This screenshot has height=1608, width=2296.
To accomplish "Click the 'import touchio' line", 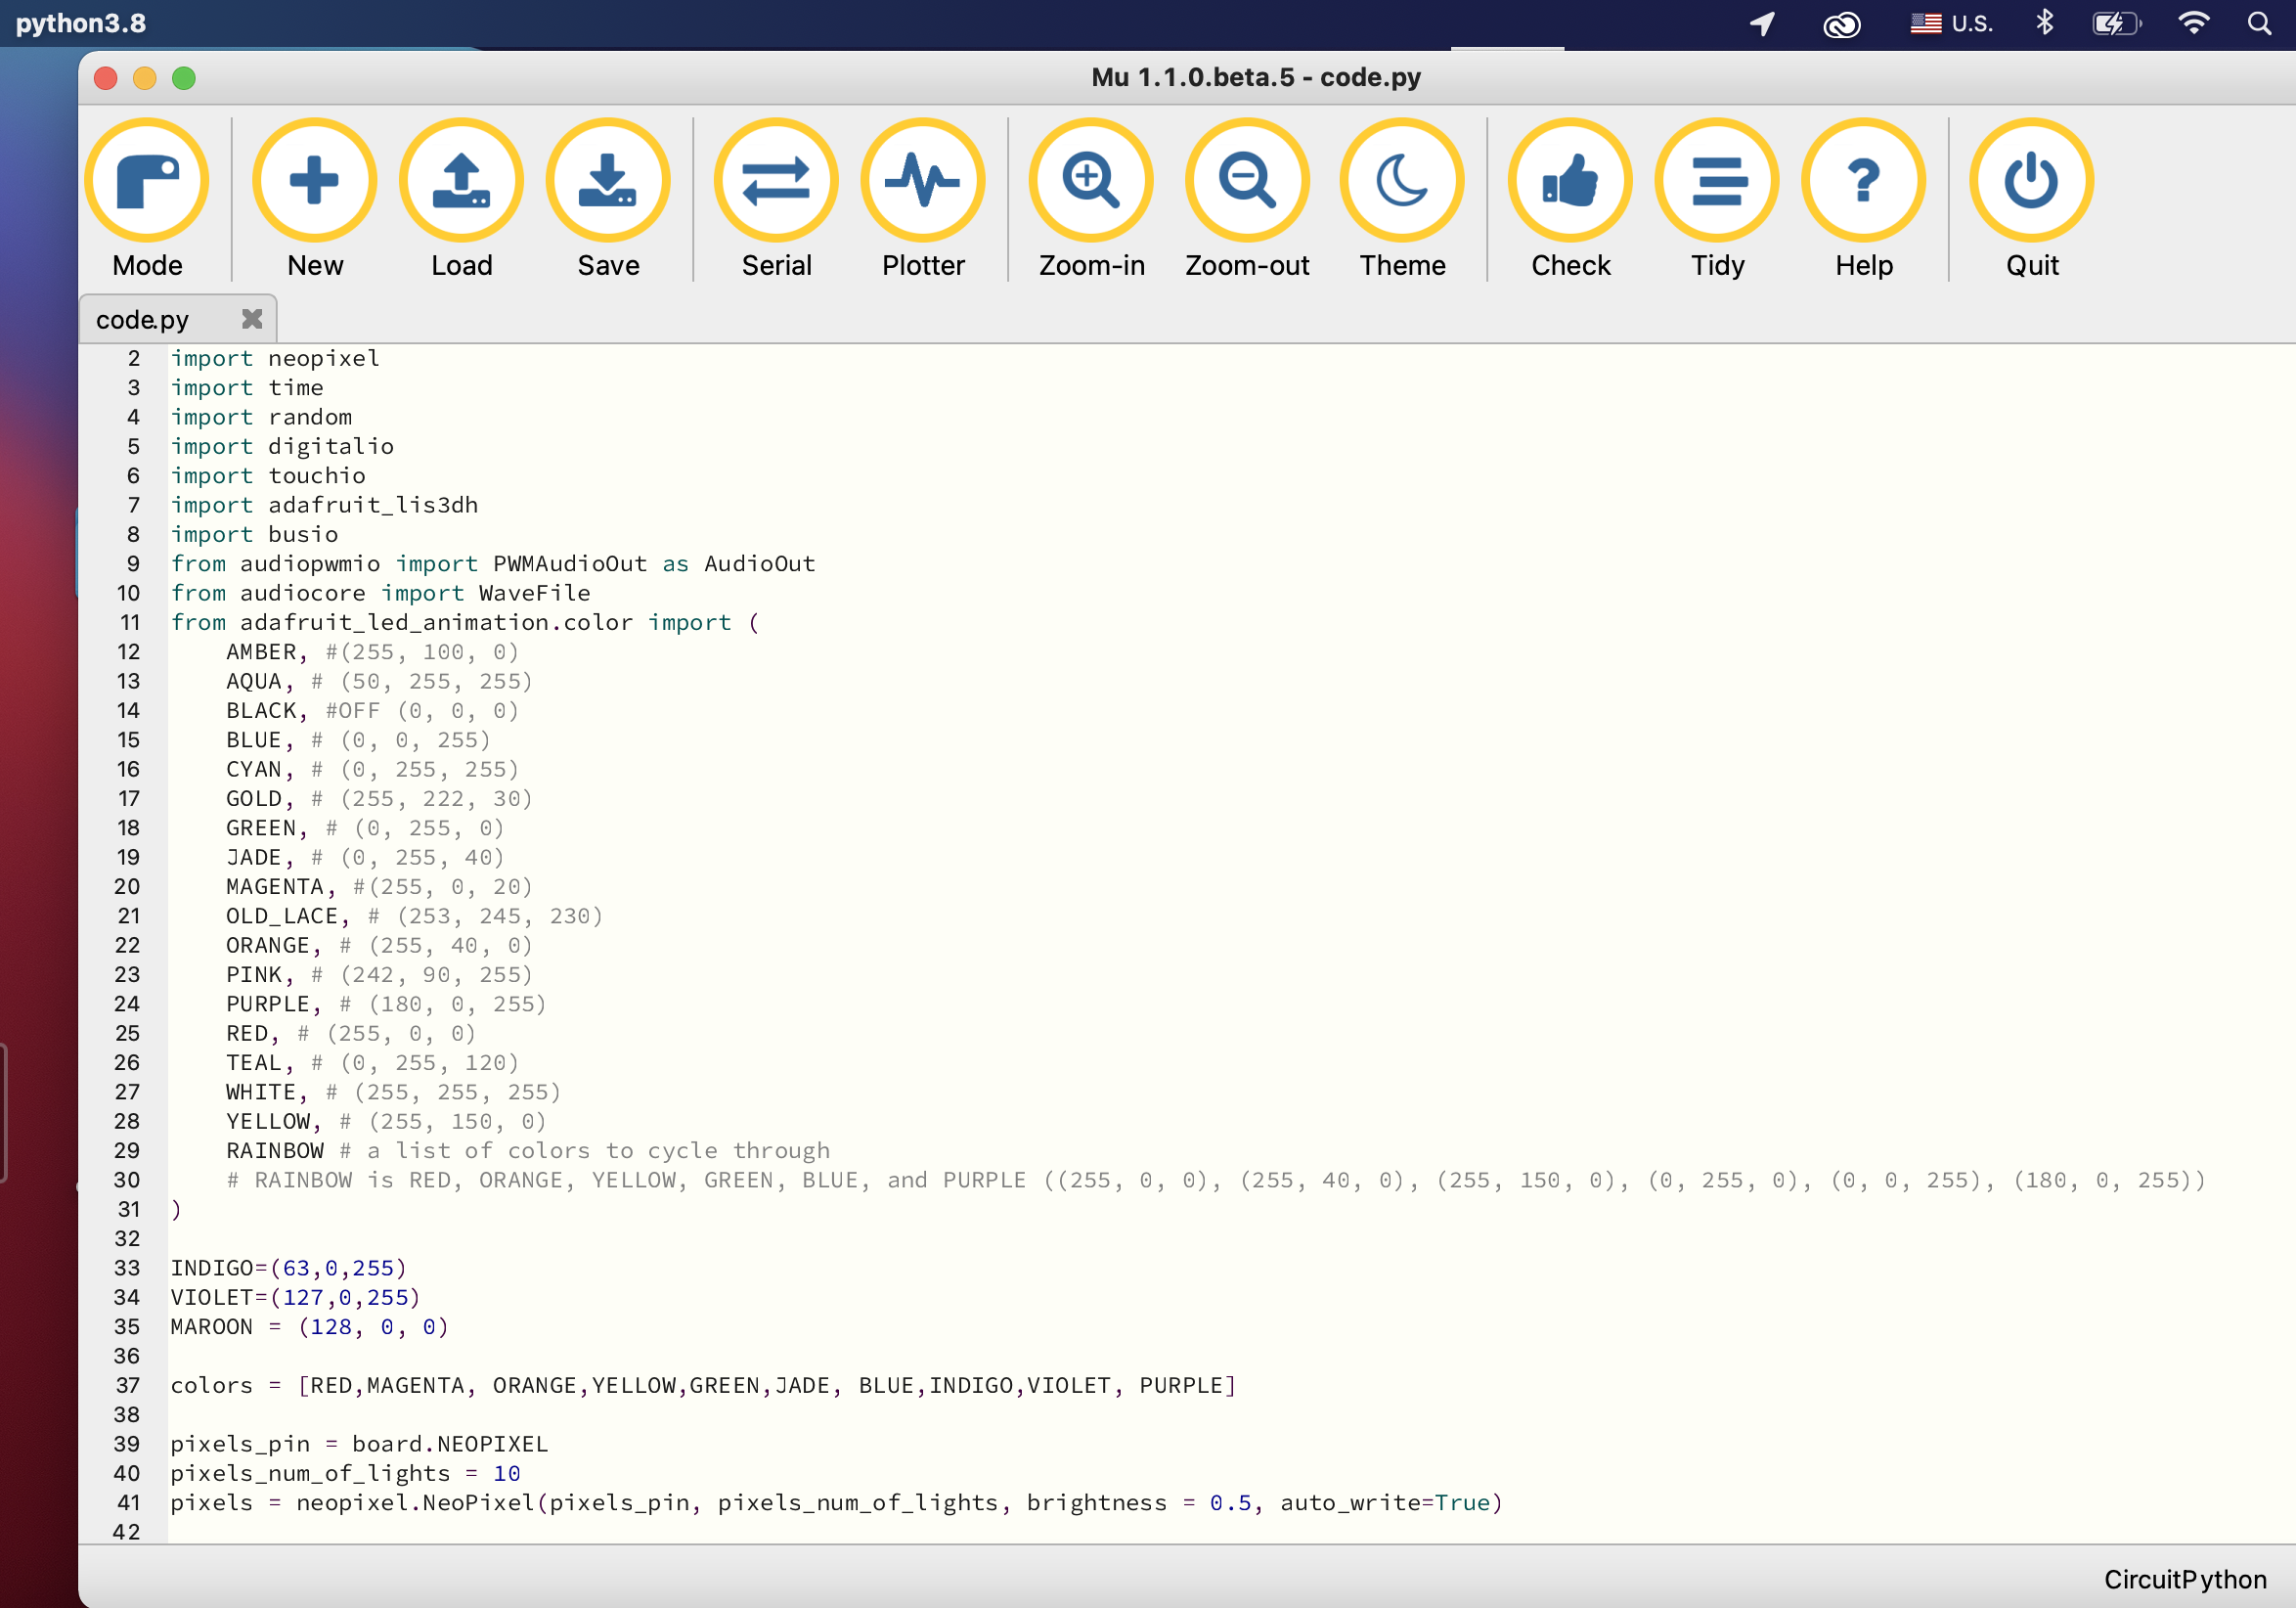I will click(x=268, y=476).
